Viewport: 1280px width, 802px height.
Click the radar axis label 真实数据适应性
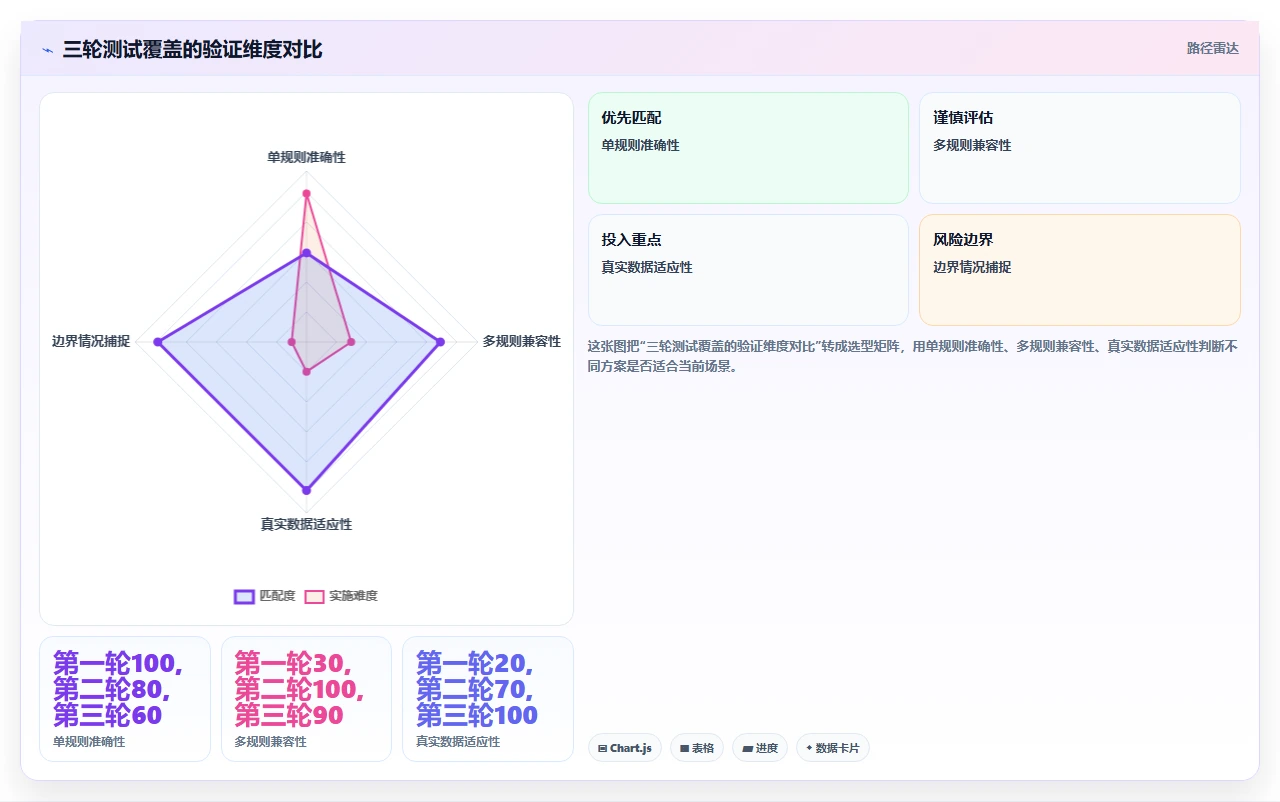pos(306,524)
